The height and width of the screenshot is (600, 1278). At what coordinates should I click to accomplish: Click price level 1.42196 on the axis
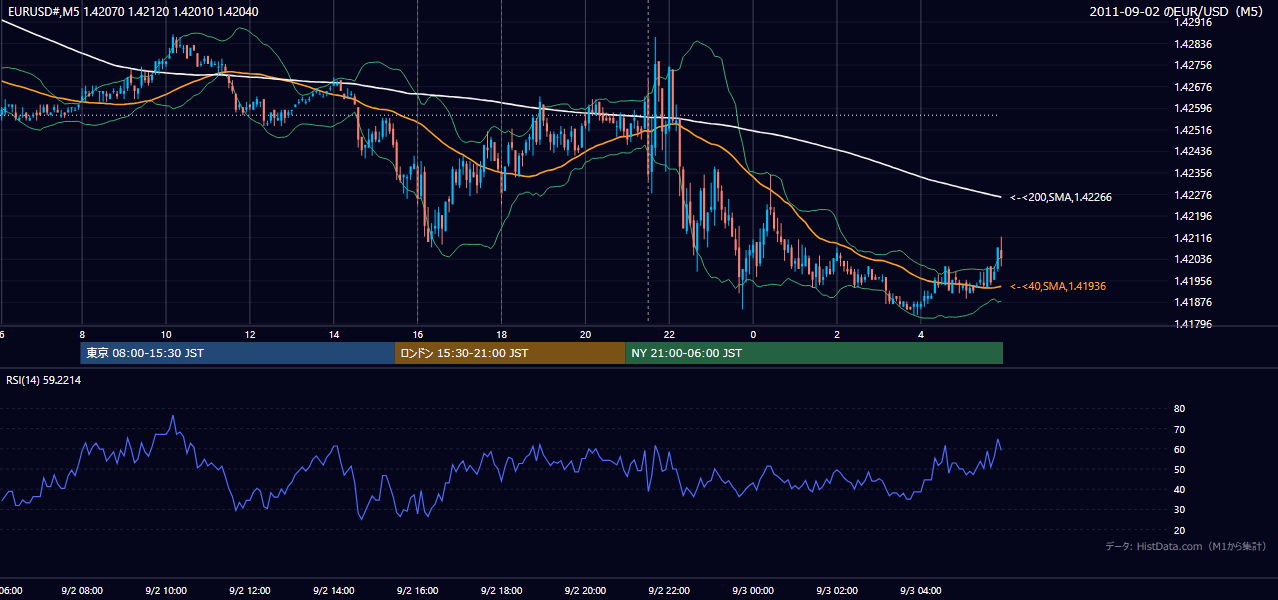pyautogui.click(x=1195, y=216)
